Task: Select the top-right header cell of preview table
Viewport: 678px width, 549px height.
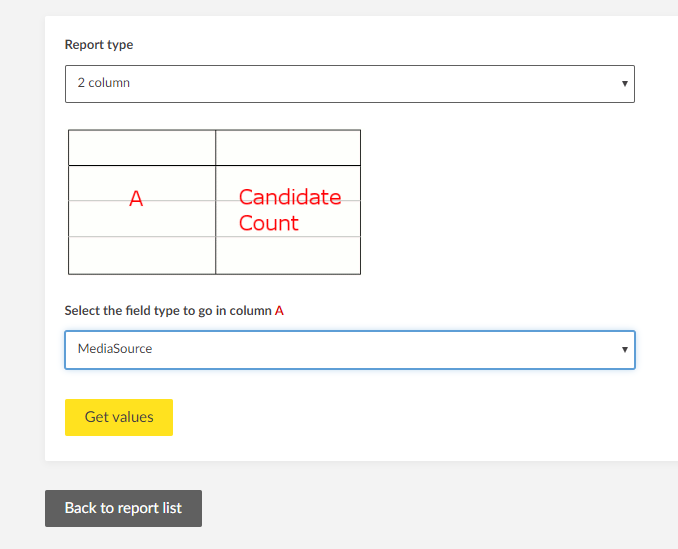Action: coord(288,148)
